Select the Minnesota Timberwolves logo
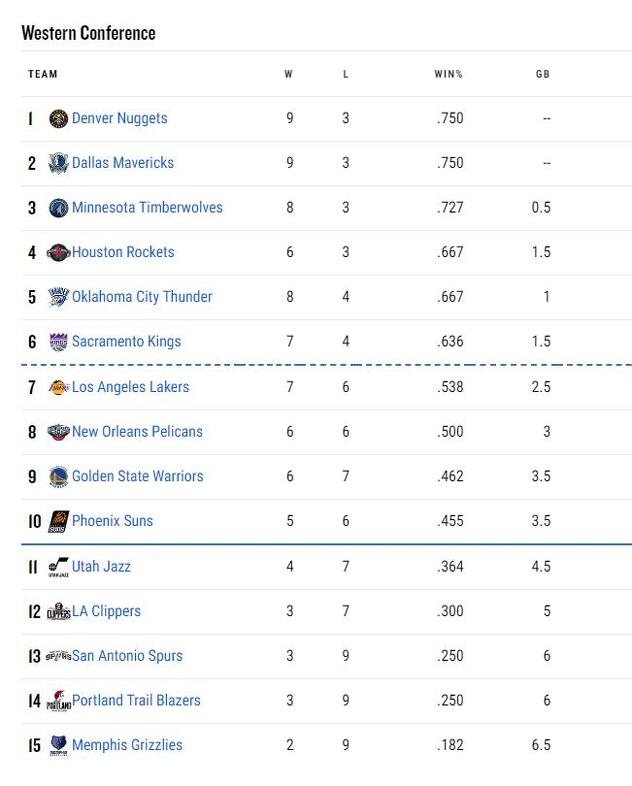632x786 pixels. point(58,208)
